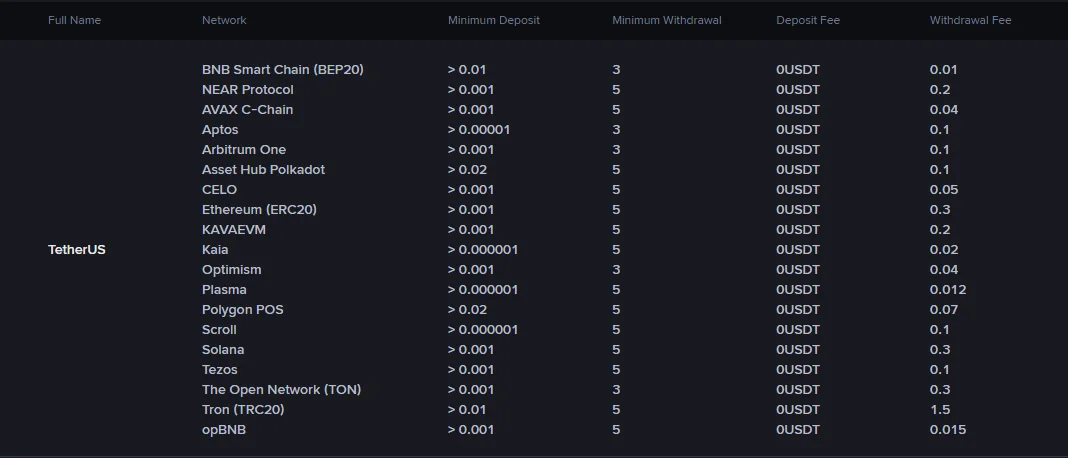Click Optimism minimum withdrawal 3
Image resolution: width=1068 pixels, height=458 pixels.
point(616,270)
